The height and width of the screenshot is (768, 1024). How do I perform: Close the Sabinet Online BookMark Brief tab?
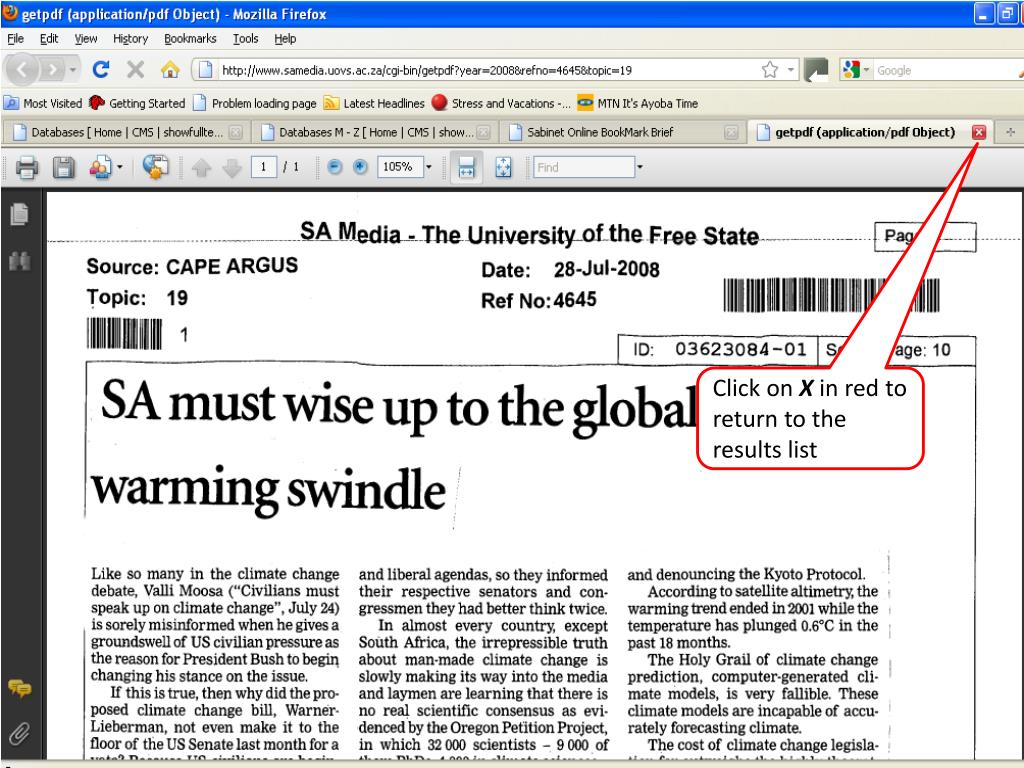point(731,133)
